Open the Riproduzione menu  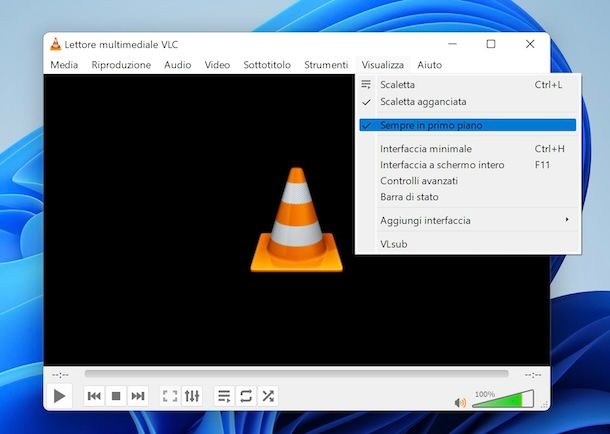coord(121,65)
